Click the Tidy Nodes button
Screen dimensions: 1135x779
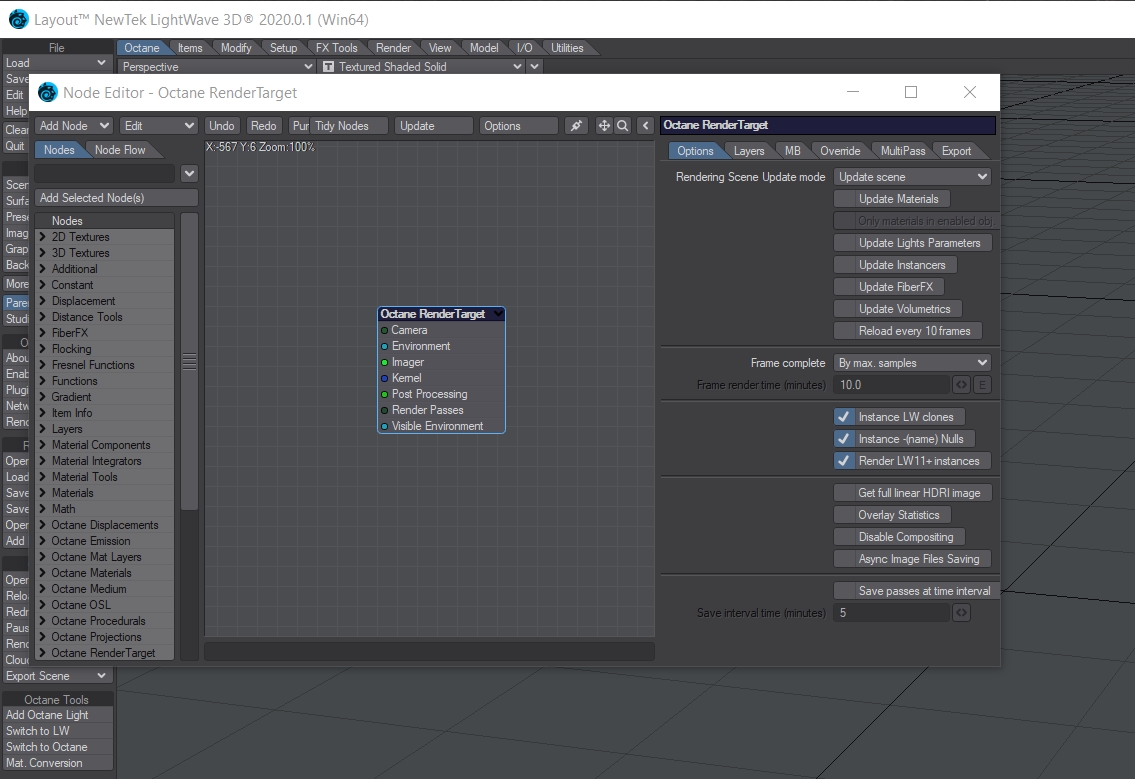click(349, 126)
